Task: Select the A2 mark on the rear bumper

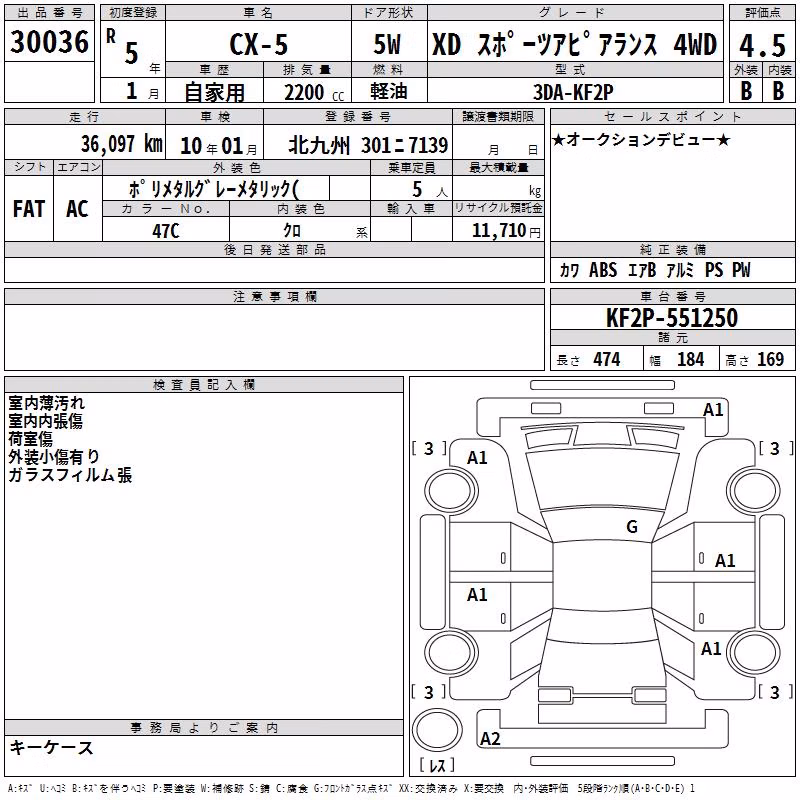Action: click(490, 738)
